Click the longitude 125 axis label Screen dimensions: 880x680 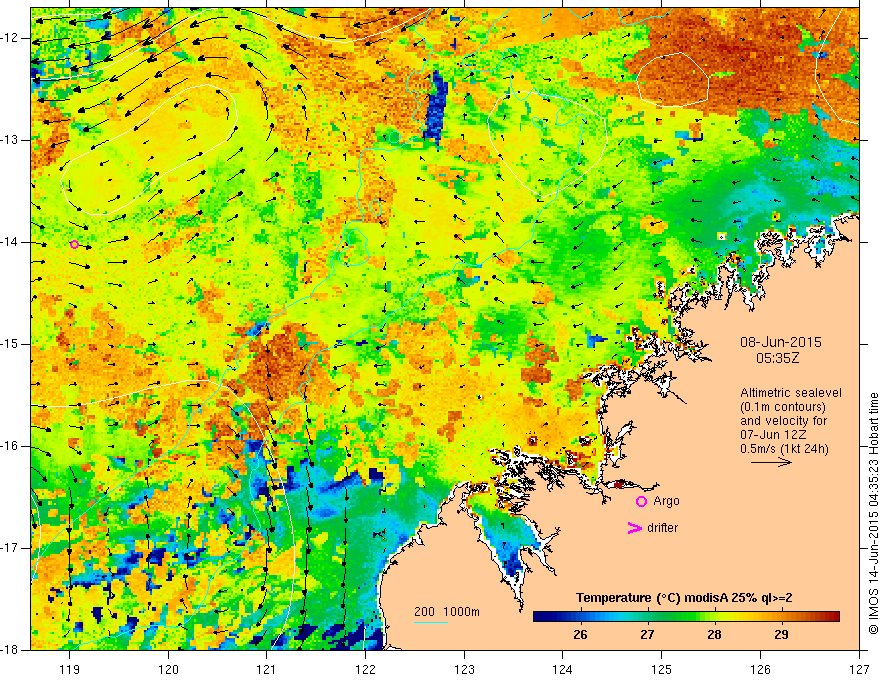(x=662, y=669)
